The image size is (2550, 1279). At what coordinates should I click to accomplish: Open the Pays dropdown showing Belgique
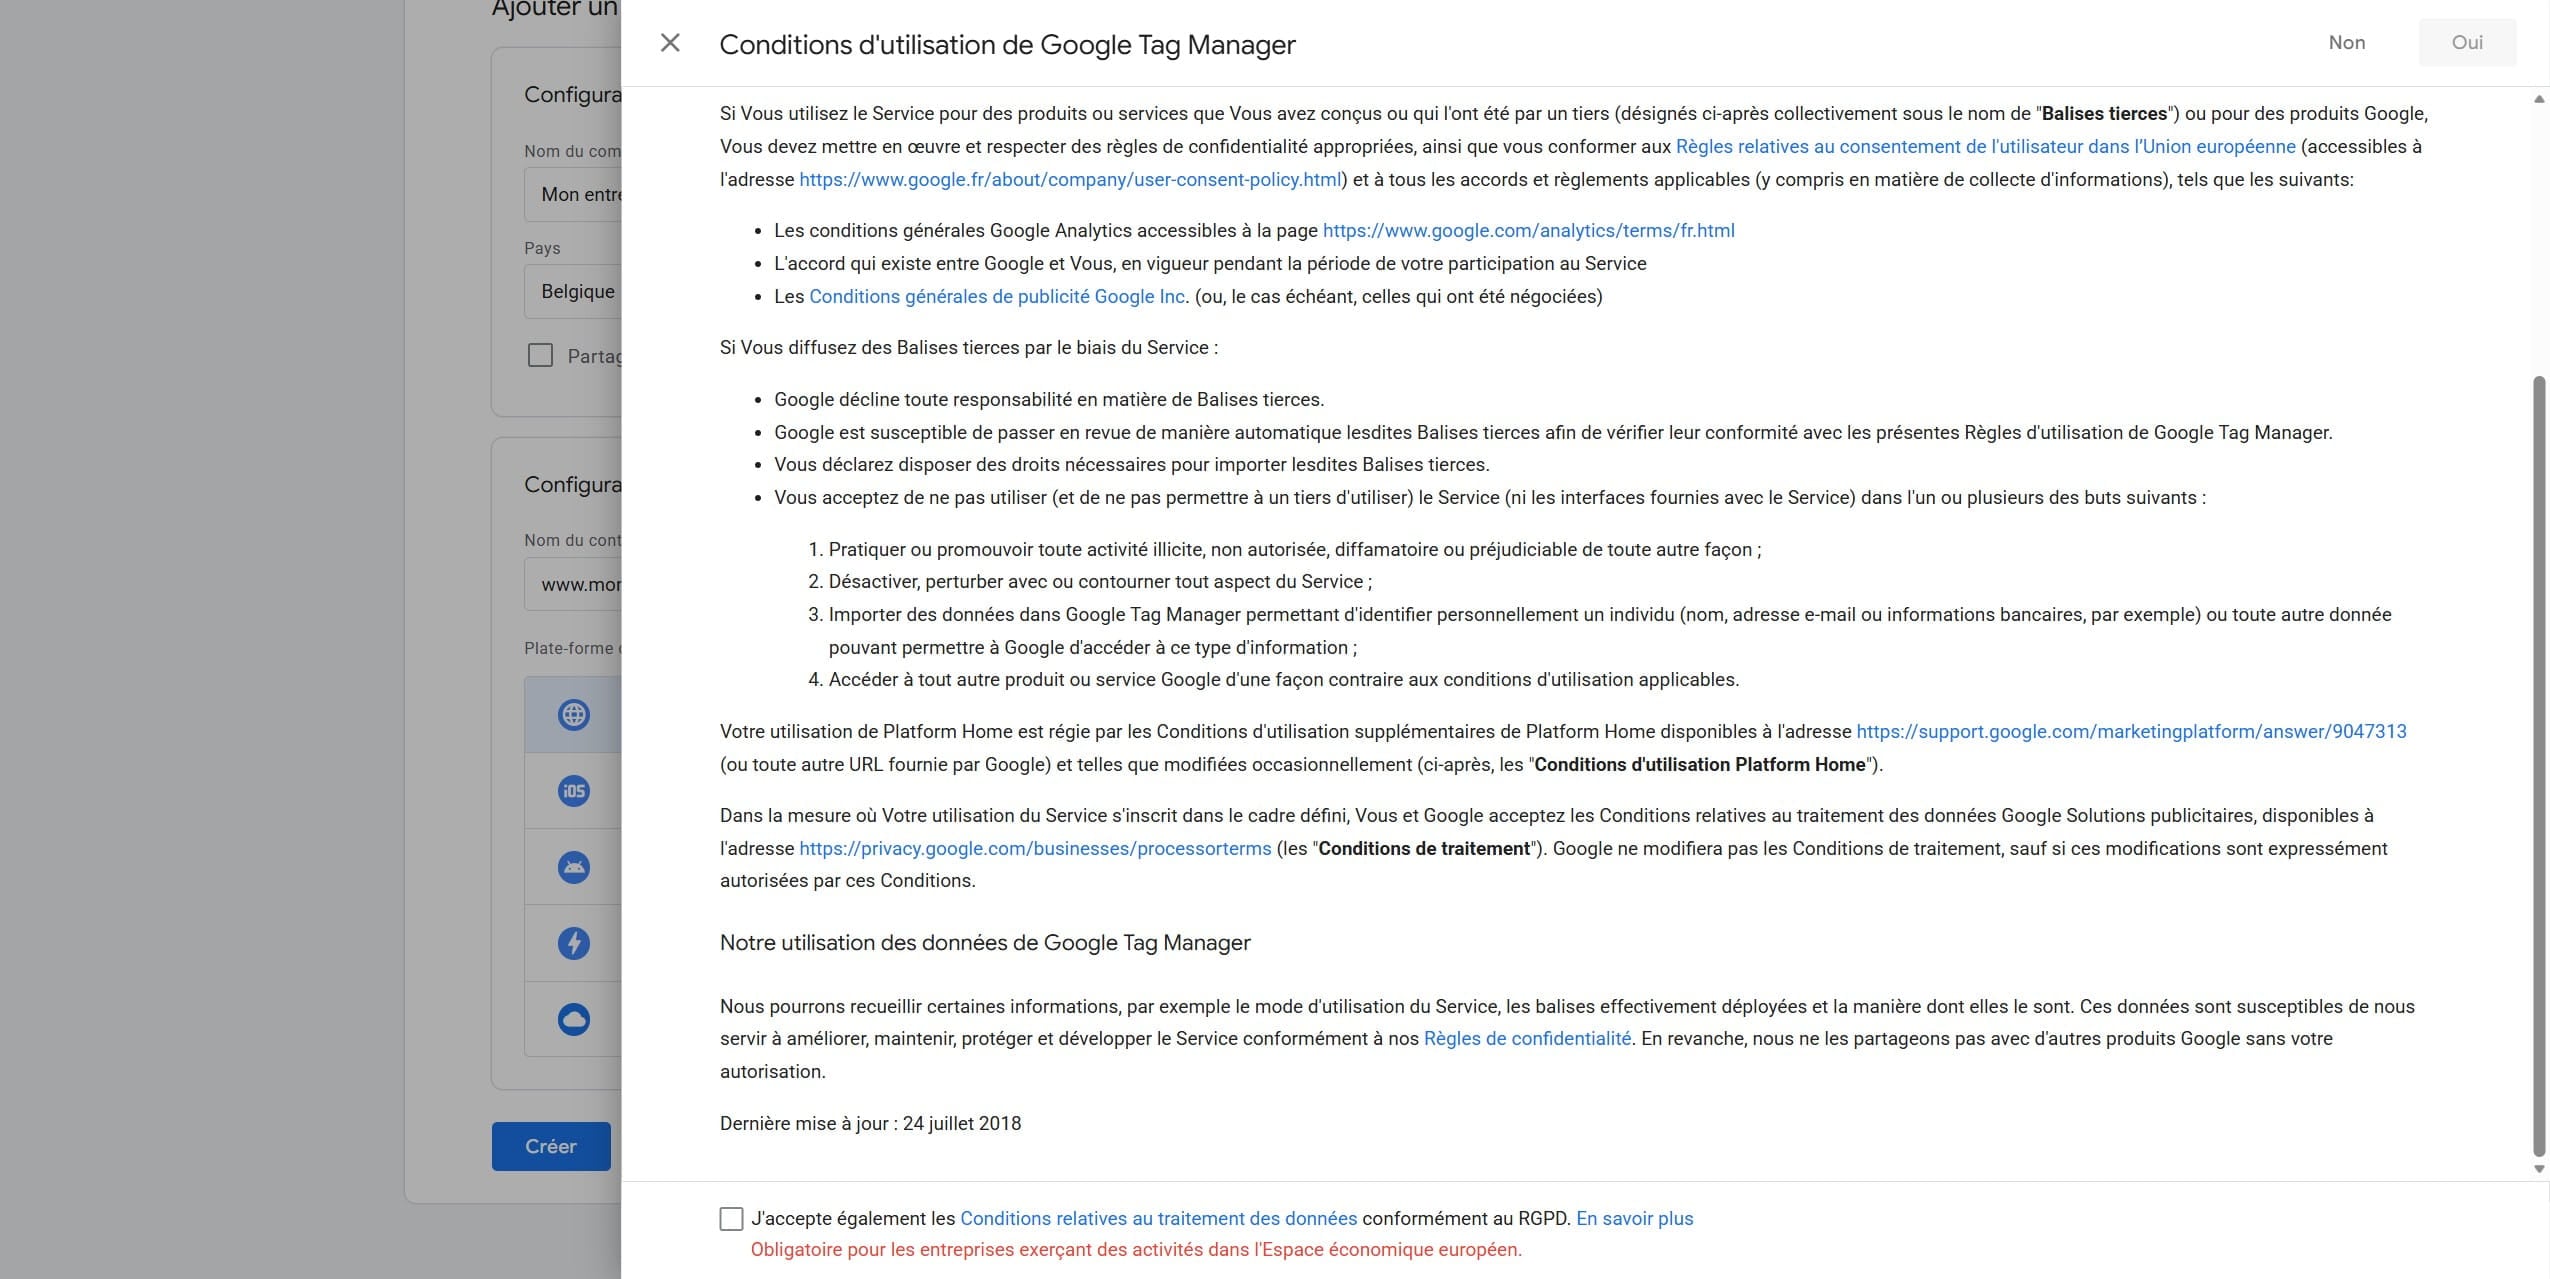[x=573, y=292]
